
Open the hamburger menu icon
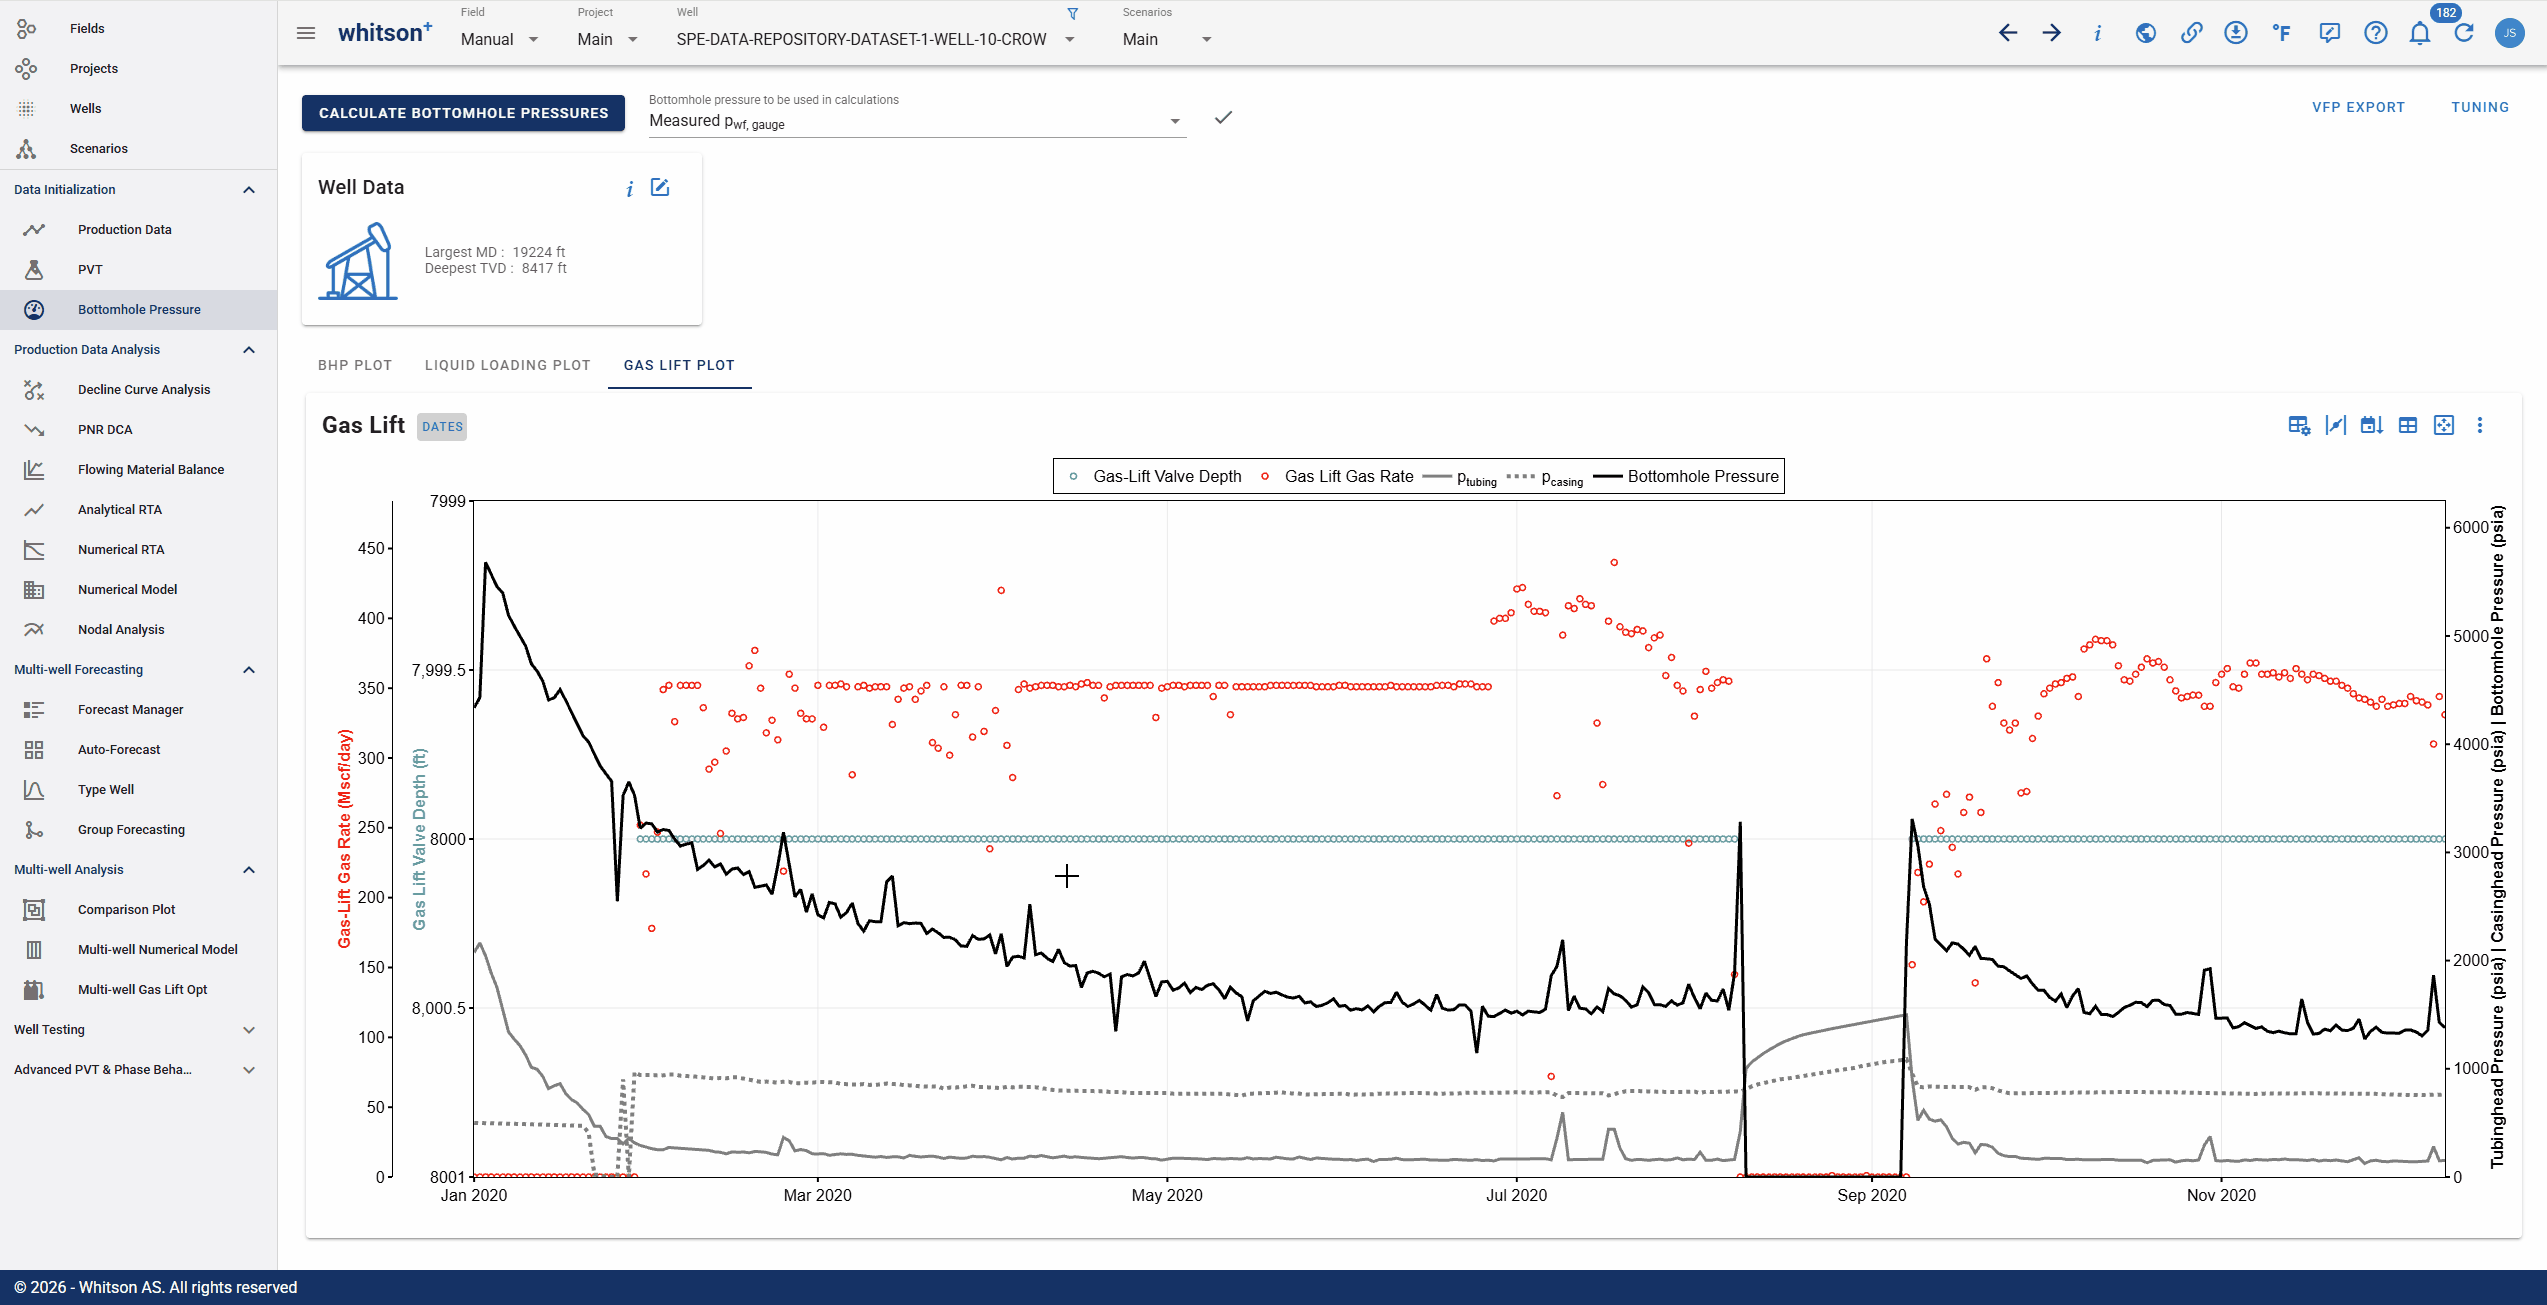click(x=306, y=33)
